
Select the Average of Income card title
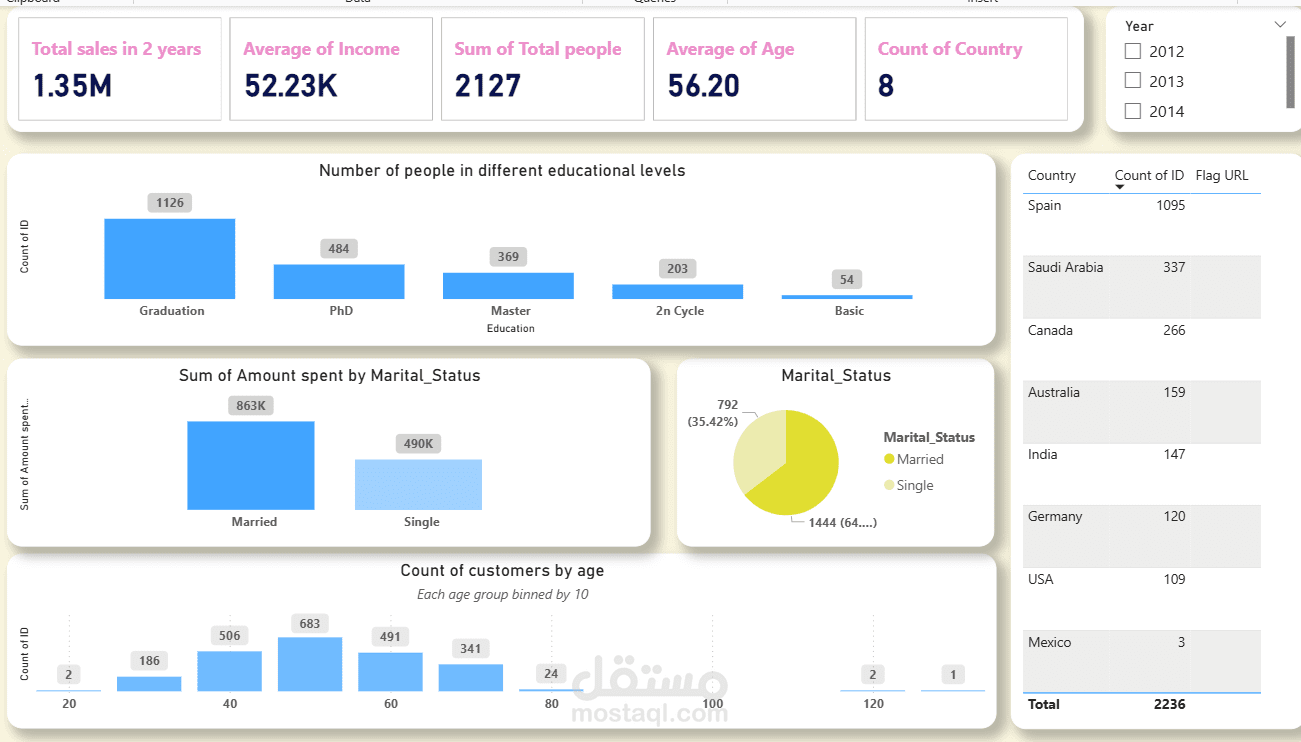click(x=321, y=49)
